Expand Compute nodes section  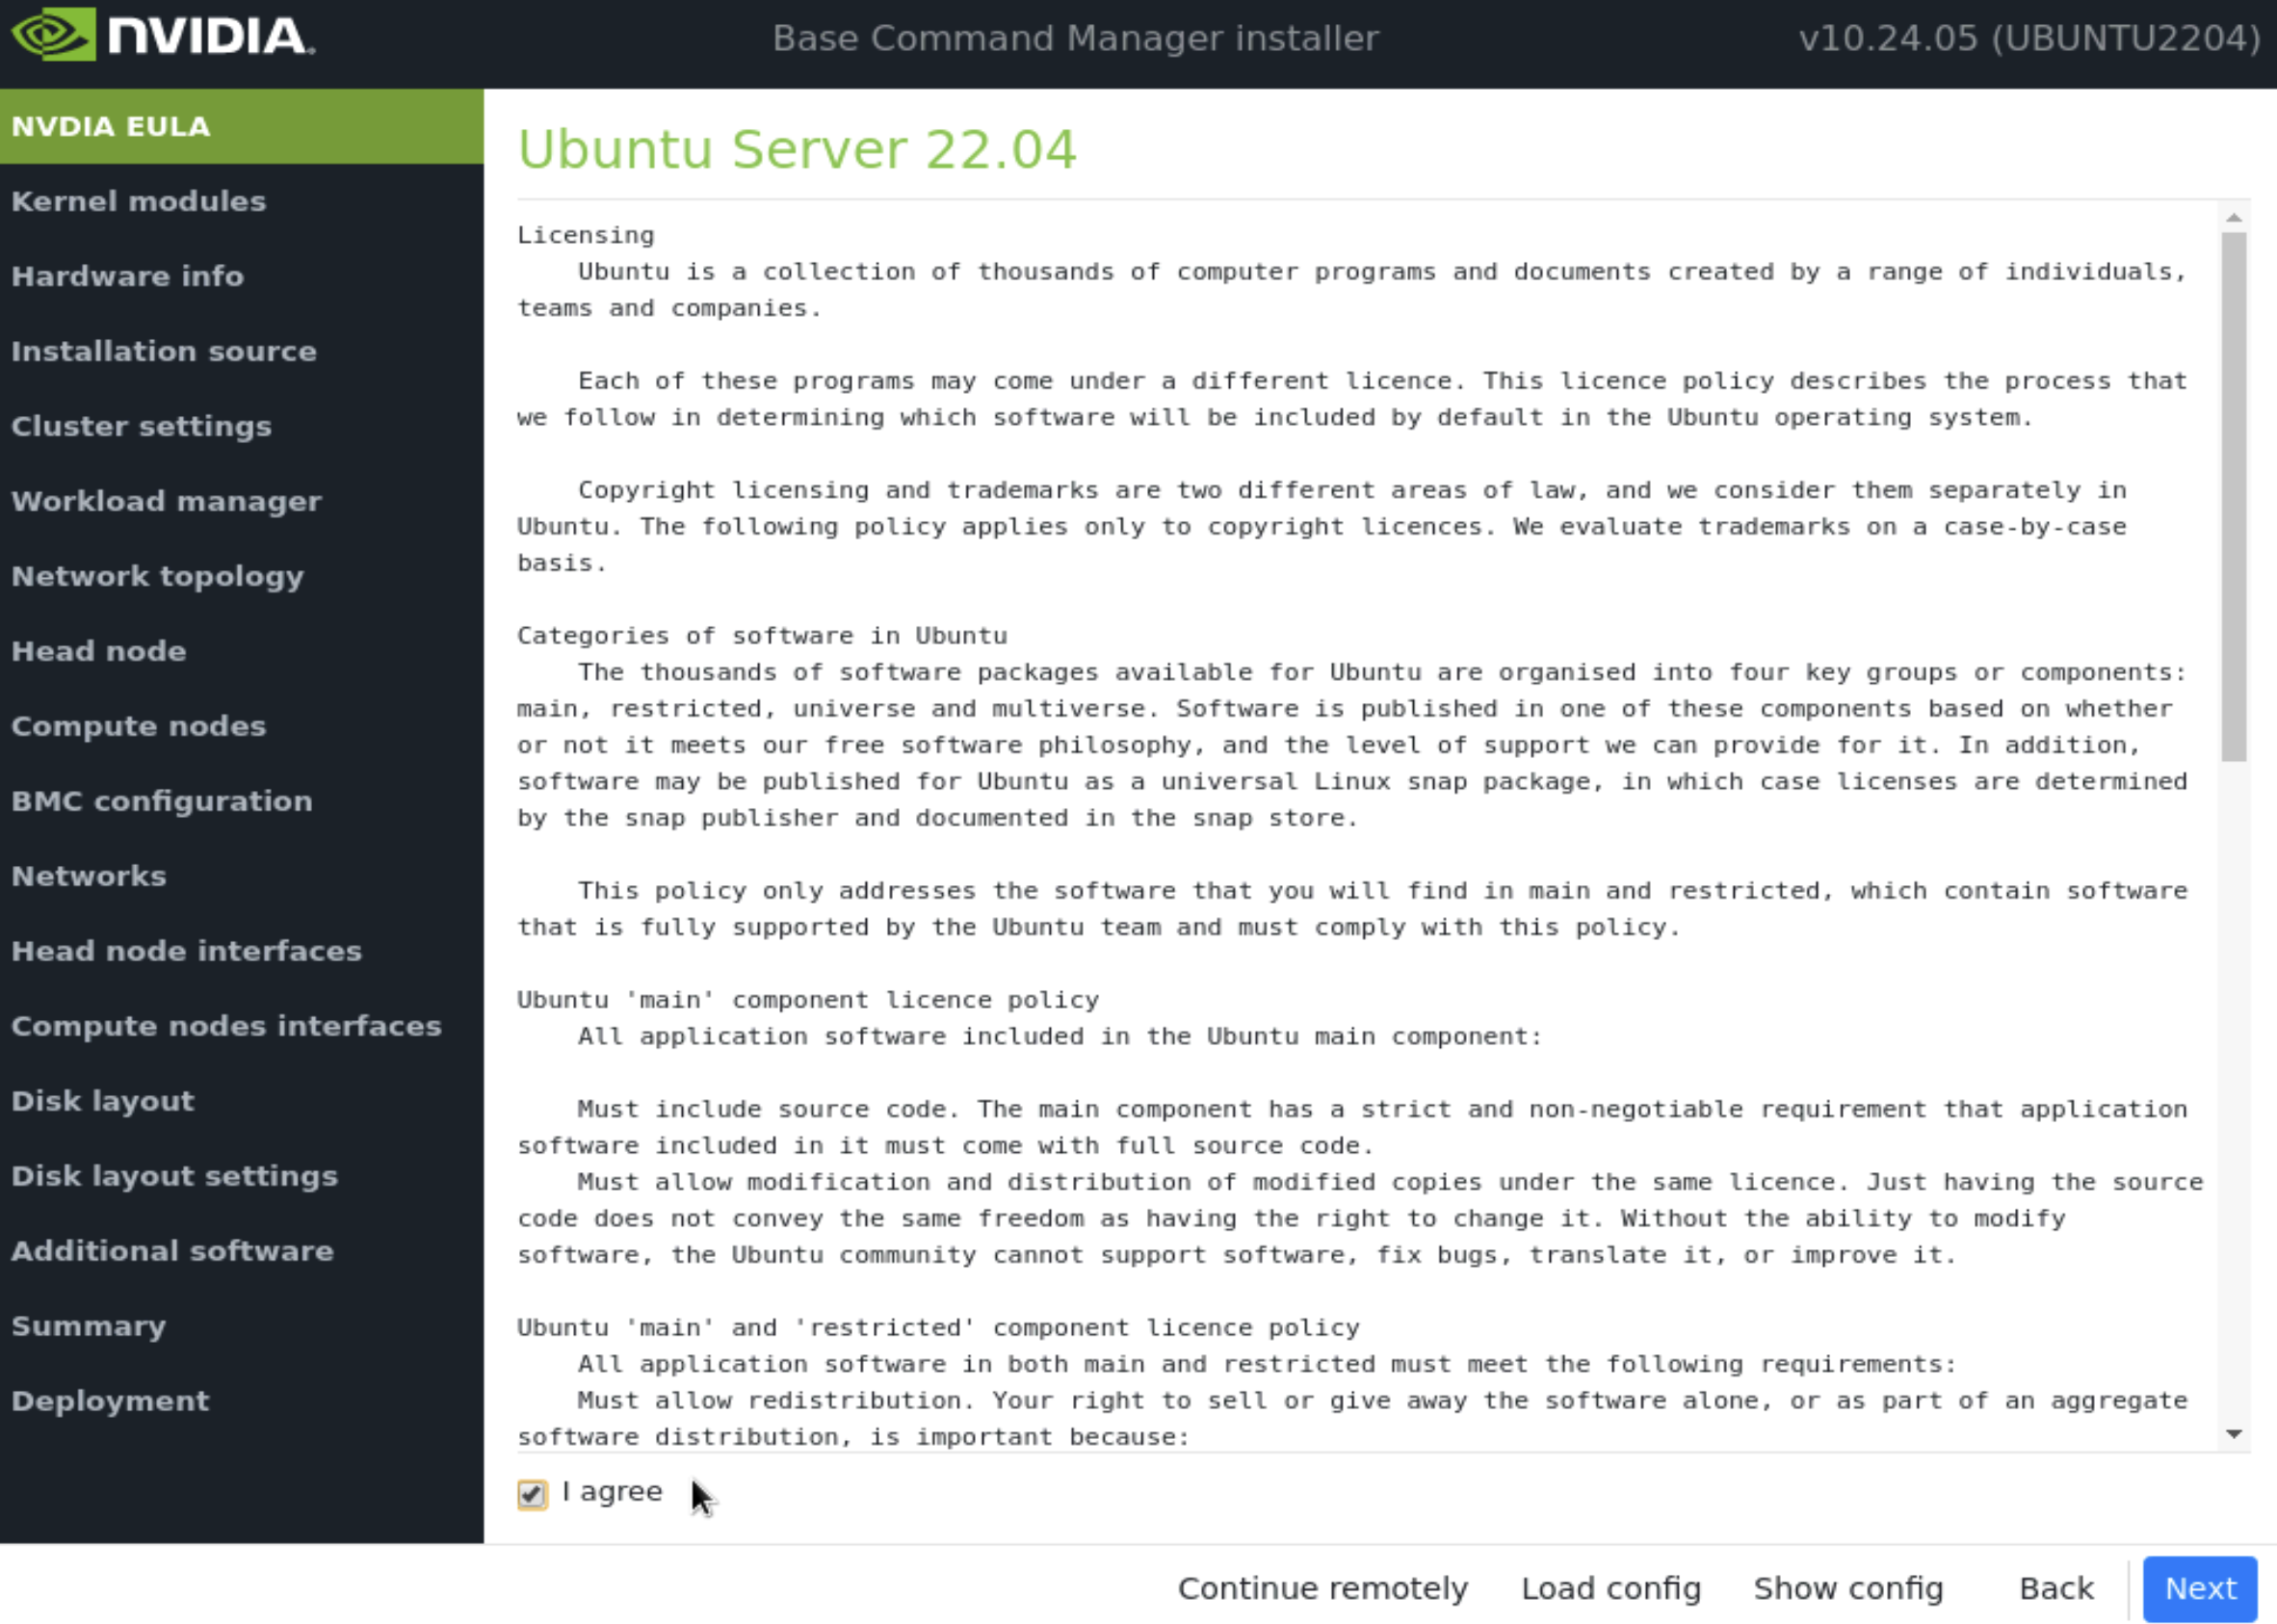(137, 726)
